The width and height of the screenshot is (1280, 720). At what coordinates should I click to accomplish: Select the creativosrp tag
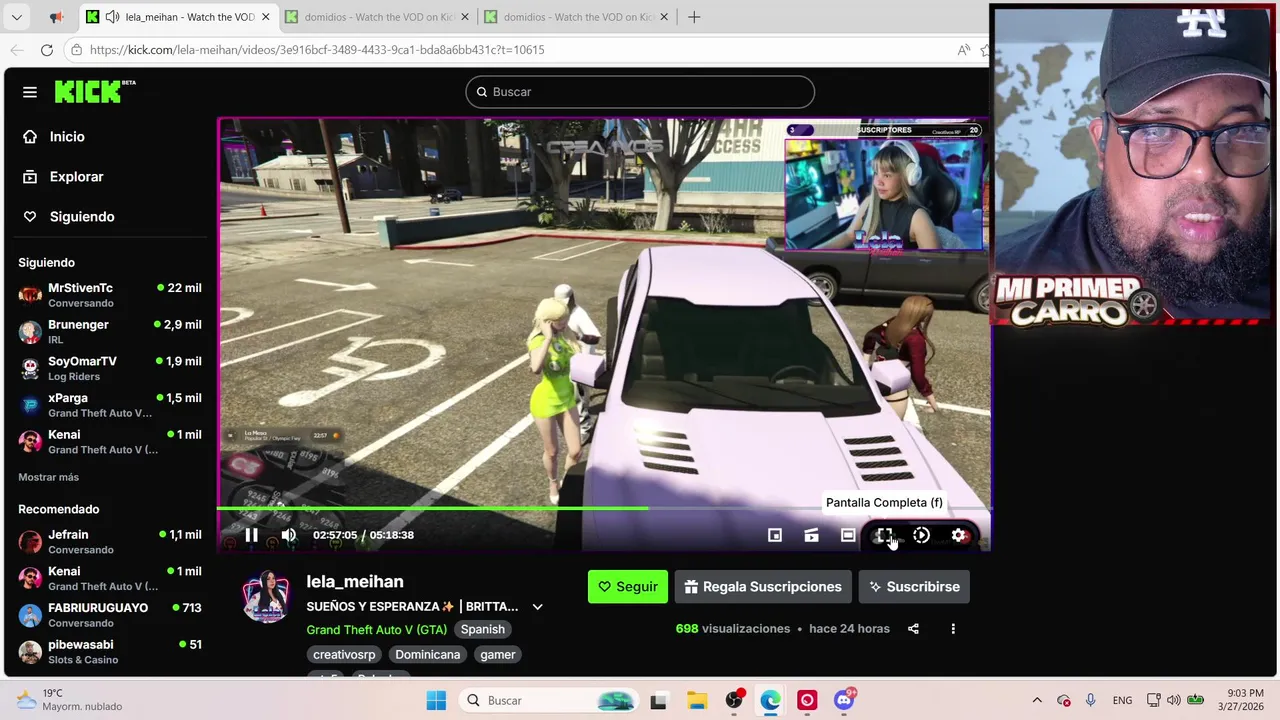coord(344,655)
